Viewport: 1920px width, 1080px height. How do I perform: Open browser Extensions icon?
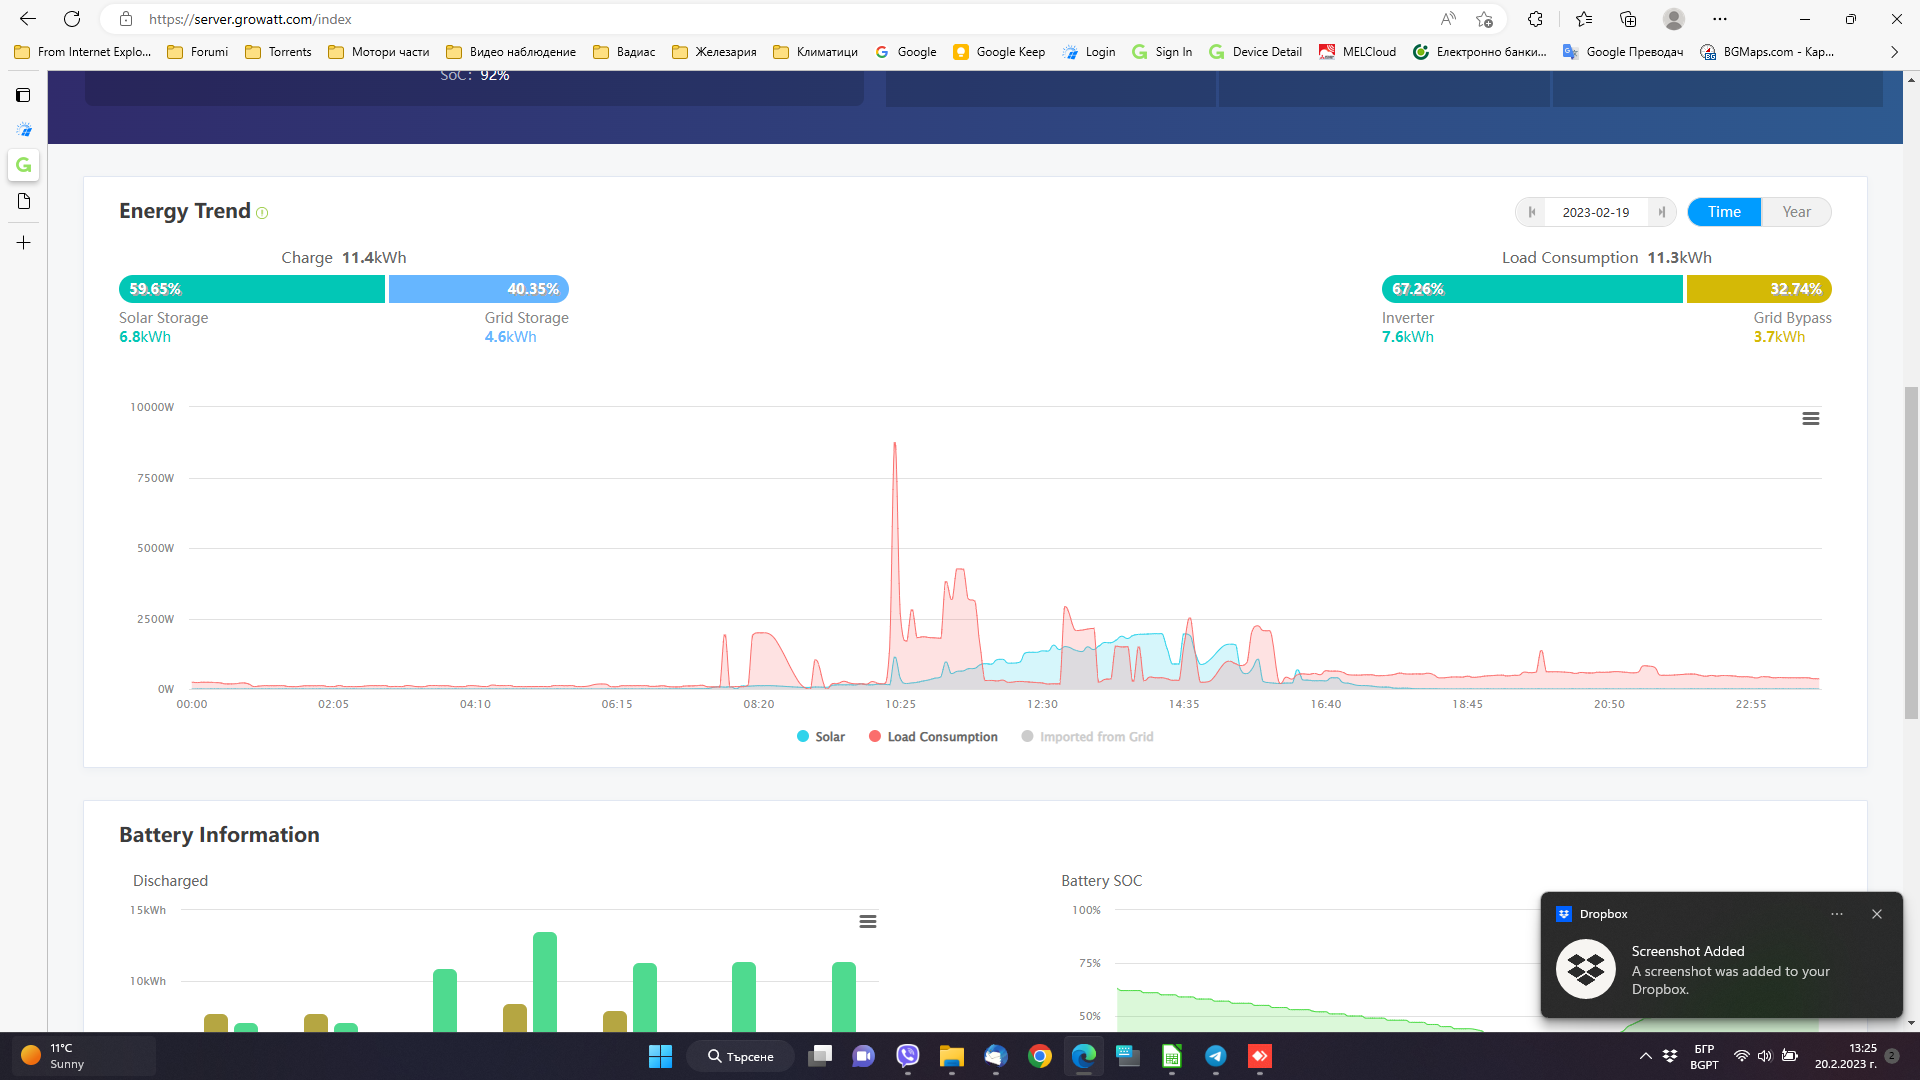point(1535,19)
